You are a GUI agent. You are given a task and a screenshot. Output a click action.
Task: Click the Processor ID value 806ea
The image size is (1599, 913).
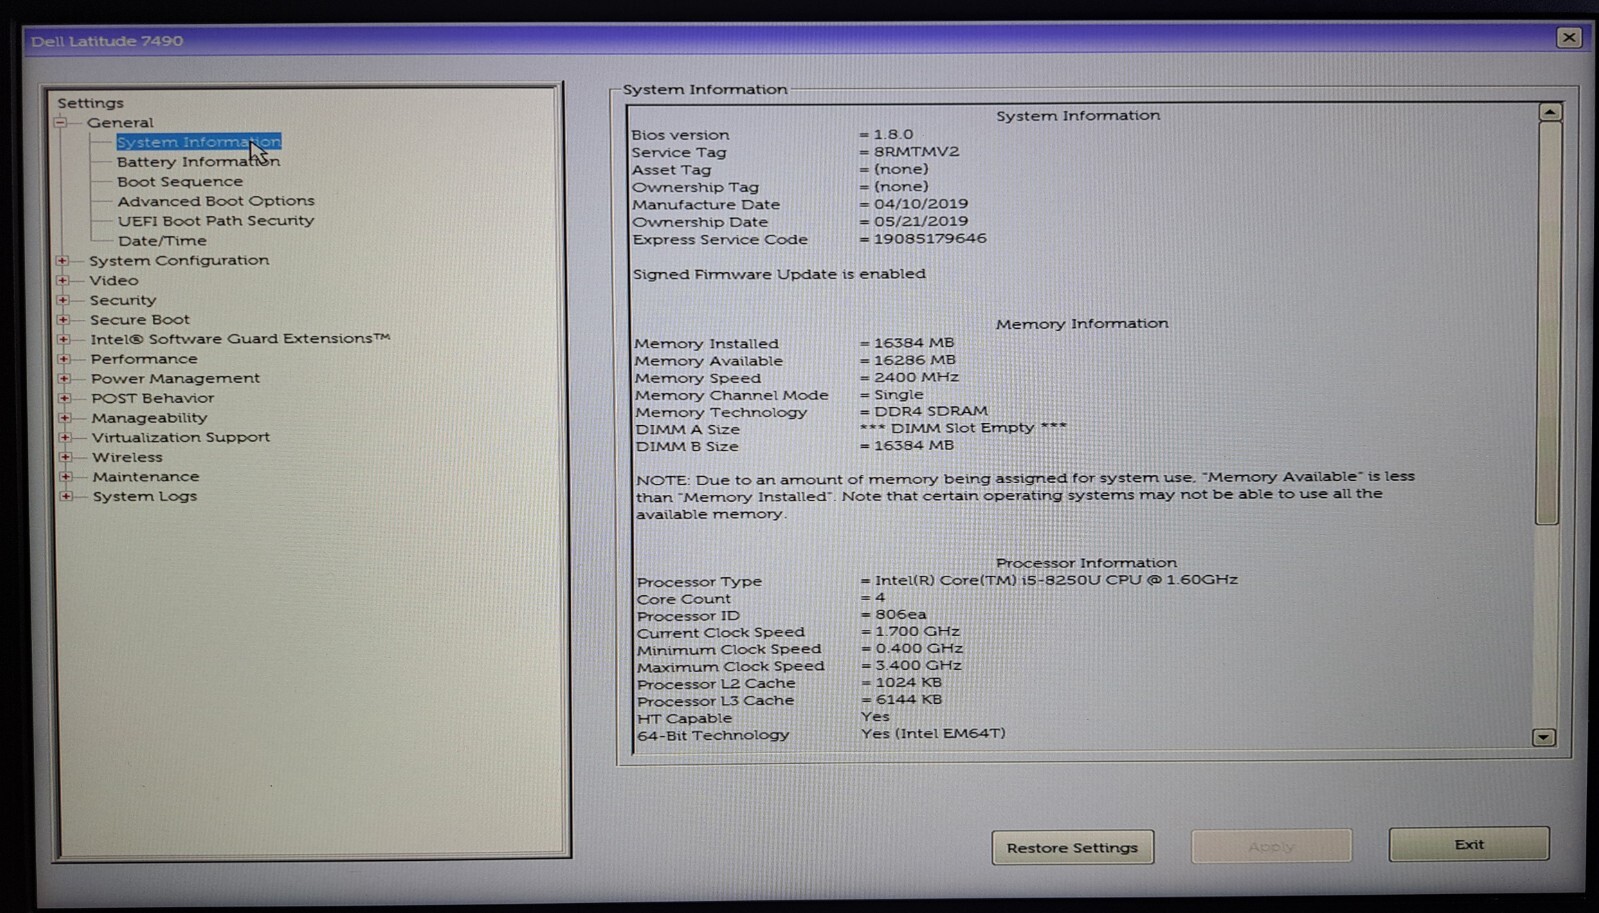pos(901,615)
